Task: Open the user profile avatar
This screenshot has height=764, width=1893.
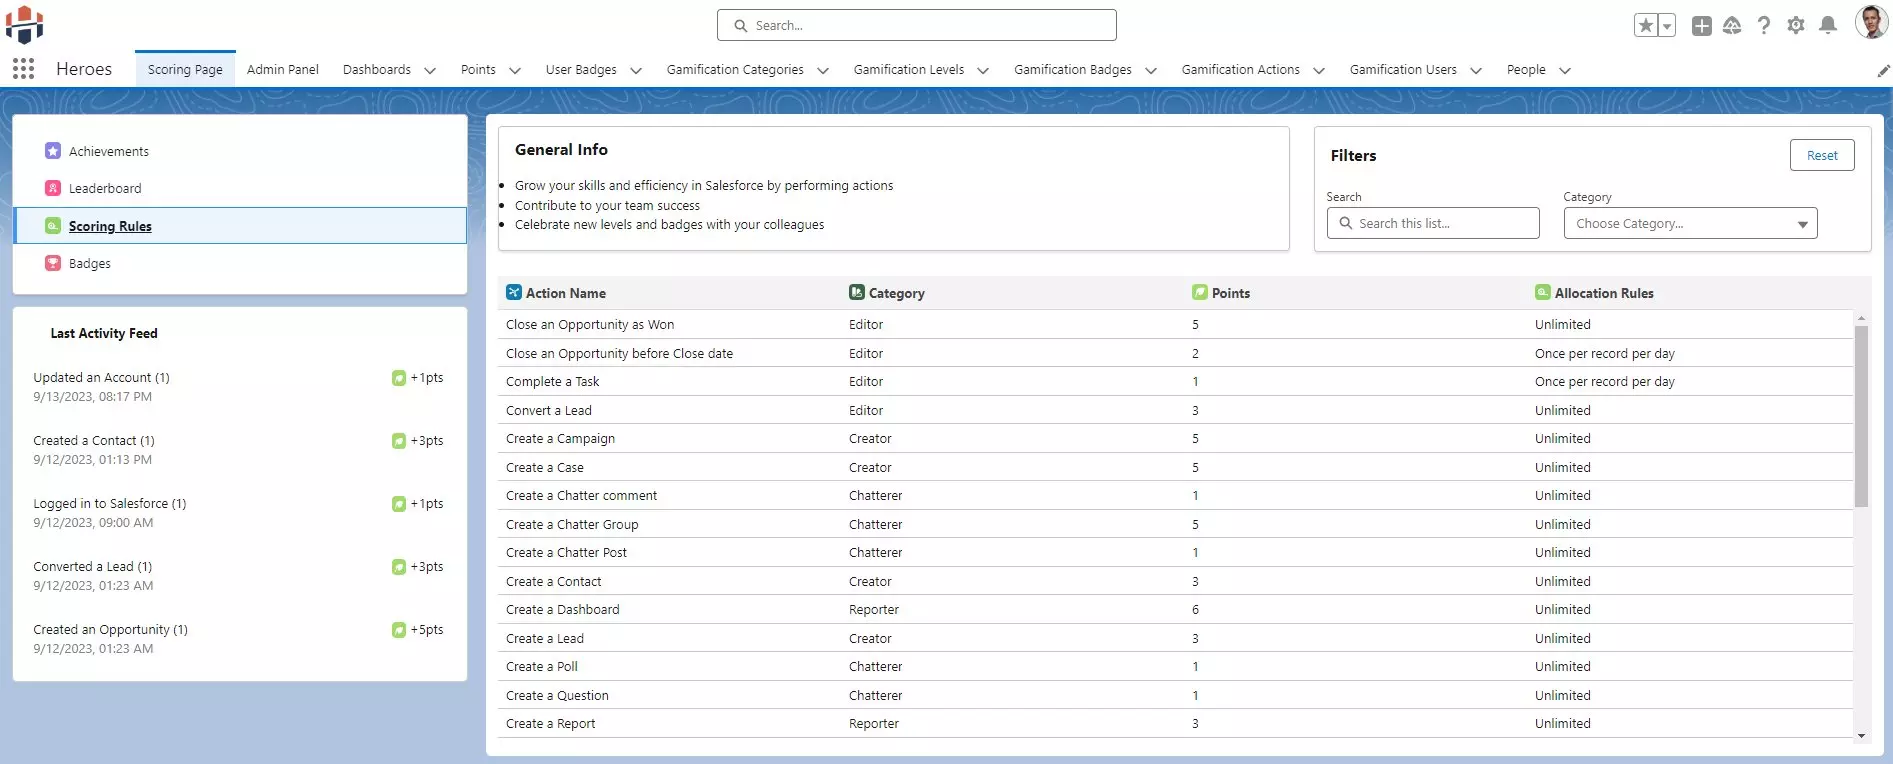Action: click(1871, 22)
